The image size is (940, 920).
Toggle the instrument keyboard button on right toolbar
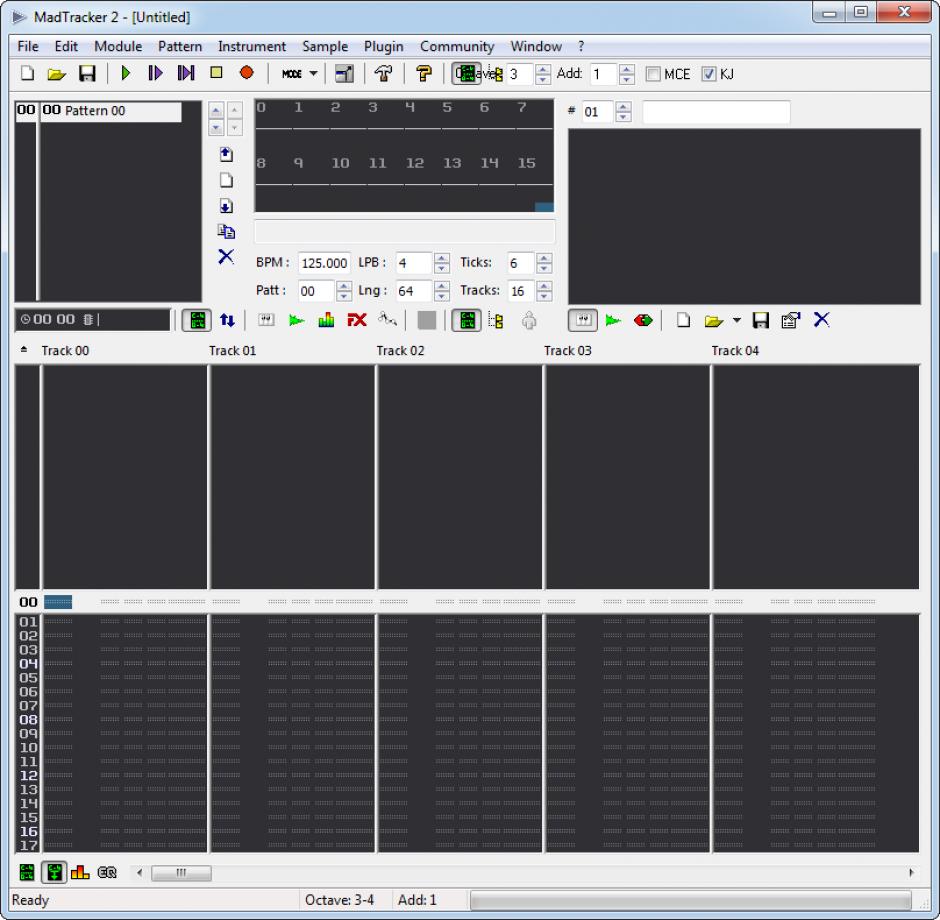point(583,321)
